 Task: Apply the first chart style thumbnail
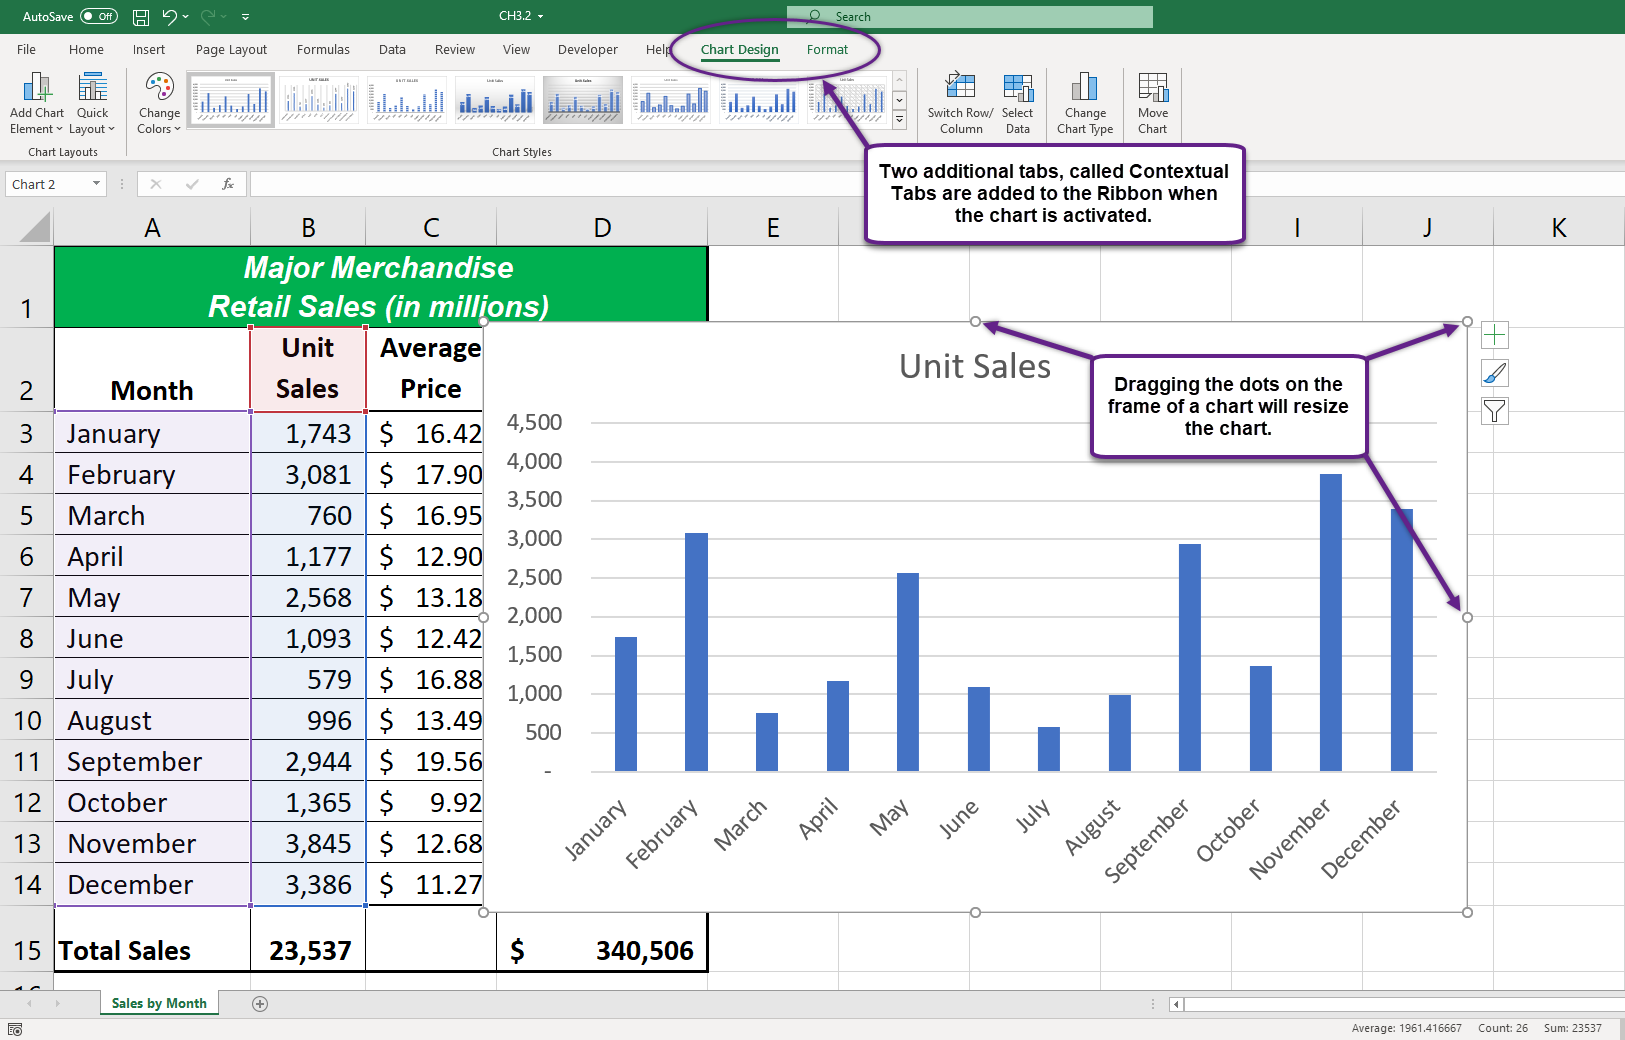[x=231, y=100]
